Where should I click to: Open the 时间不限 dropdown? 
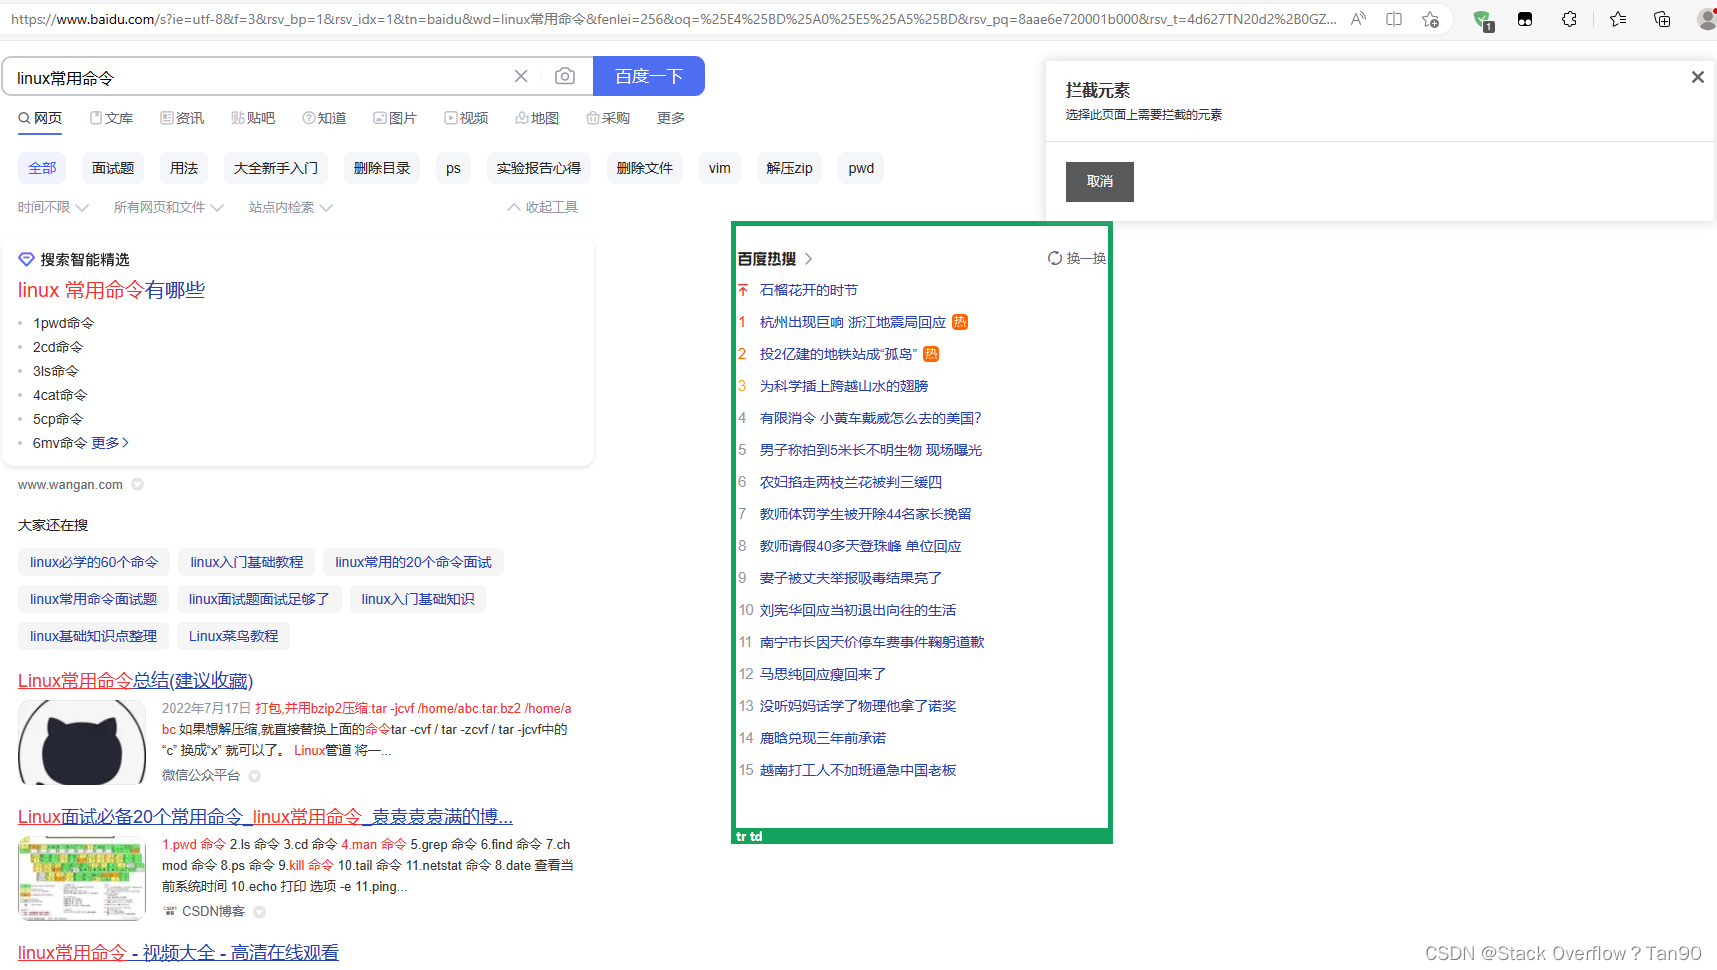(53, 207)
